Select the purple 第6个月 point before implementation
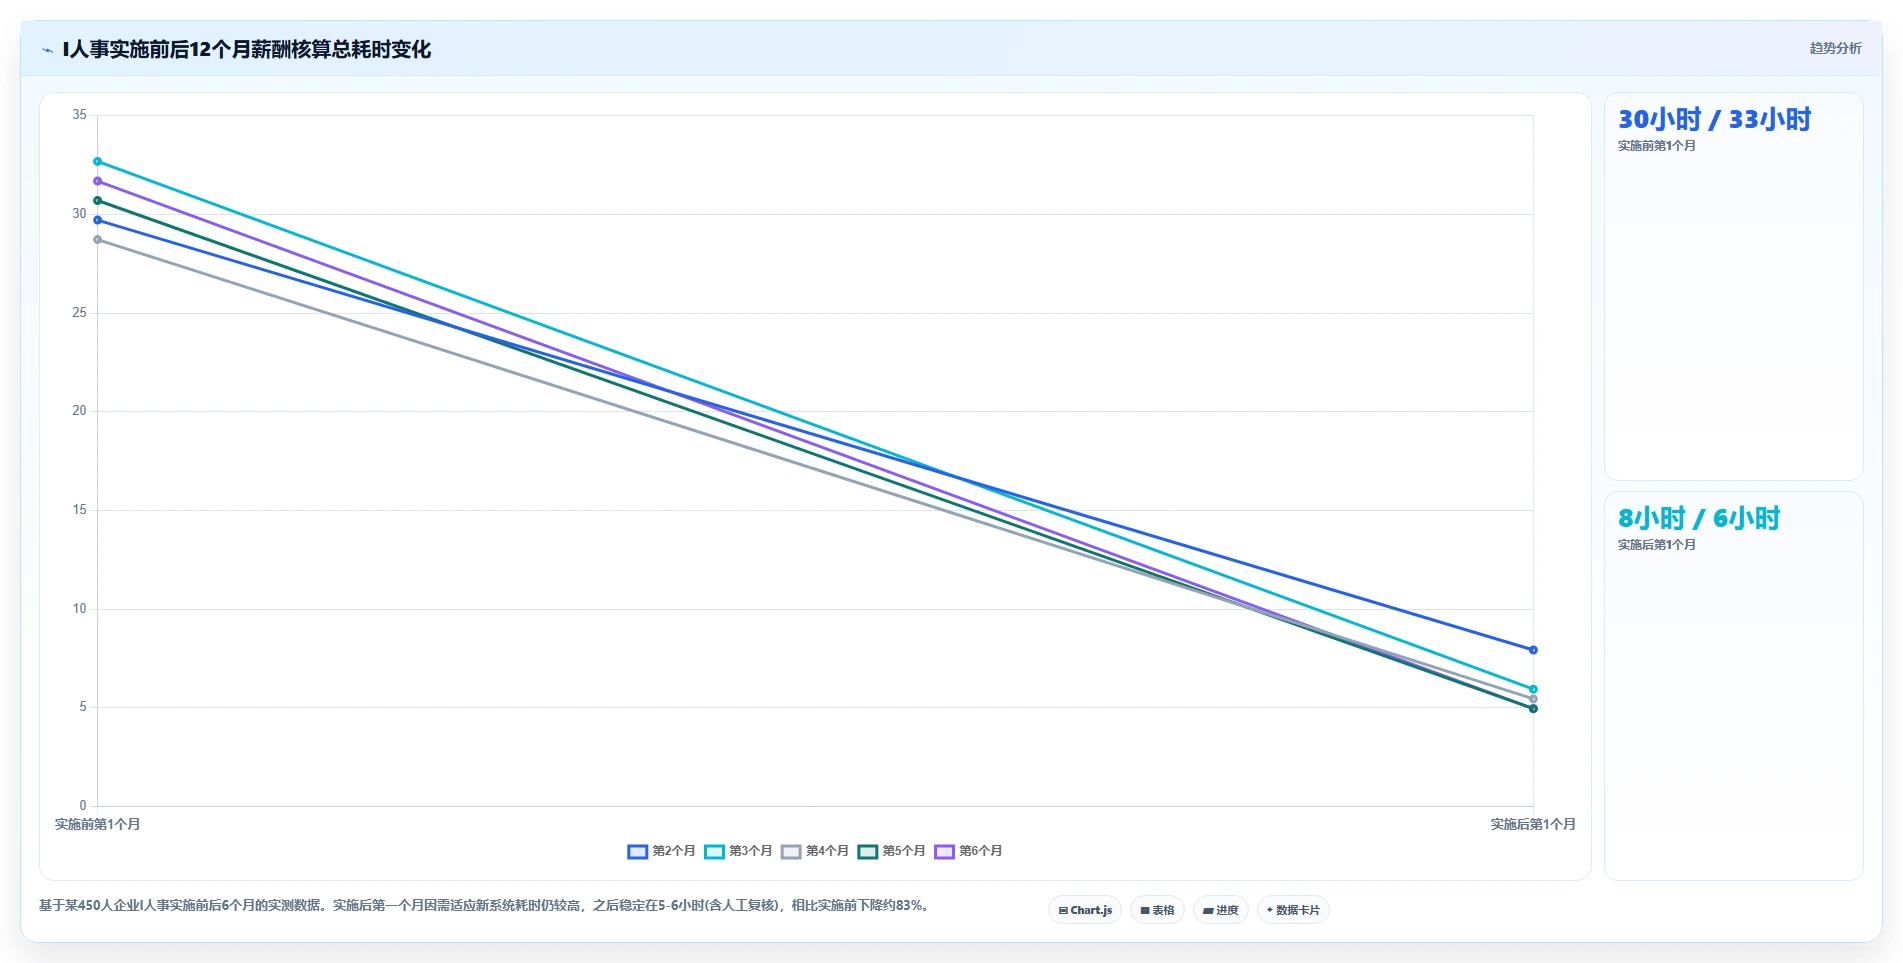This screenshot has height=963, width=1903. click(97, 181)
